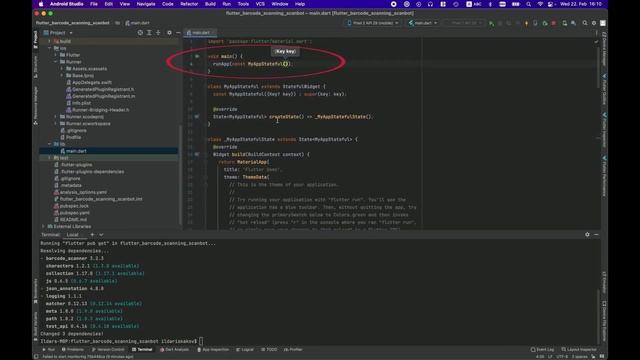Expand the Assets.xcassets folder
This screenshot has height=360, width=640.
click(x=62, y=69)
